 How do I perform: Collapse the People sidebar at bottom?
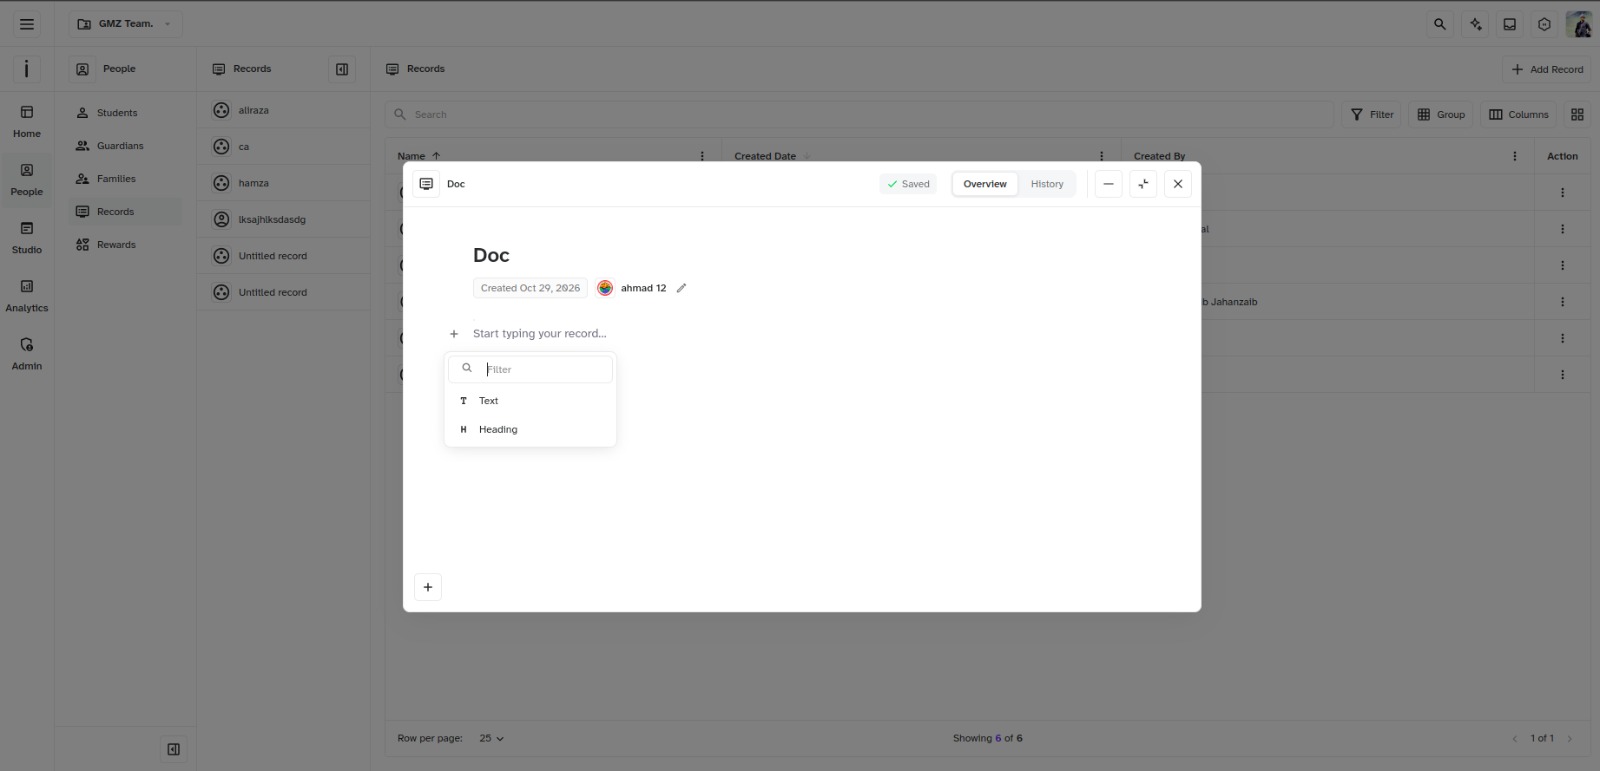pyautogui.click(x=173, y=749)
